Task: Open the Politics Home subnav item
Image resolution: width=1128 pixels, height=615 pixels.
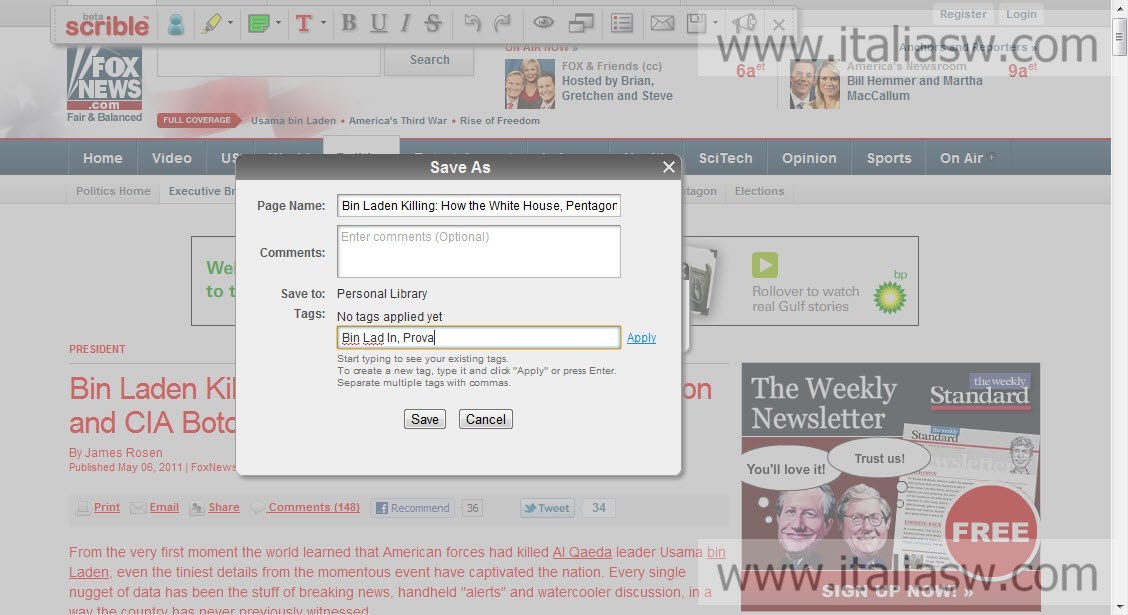Action: (114, 191)
